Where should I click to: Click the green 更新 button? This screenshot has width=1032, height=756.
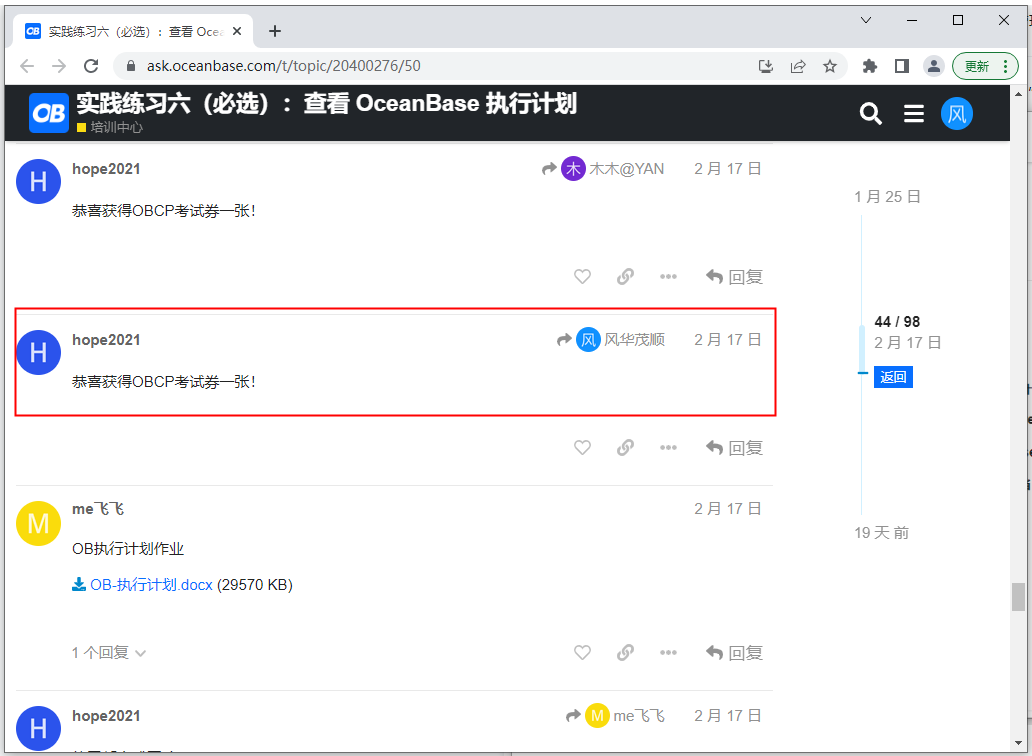click(985, 66)
